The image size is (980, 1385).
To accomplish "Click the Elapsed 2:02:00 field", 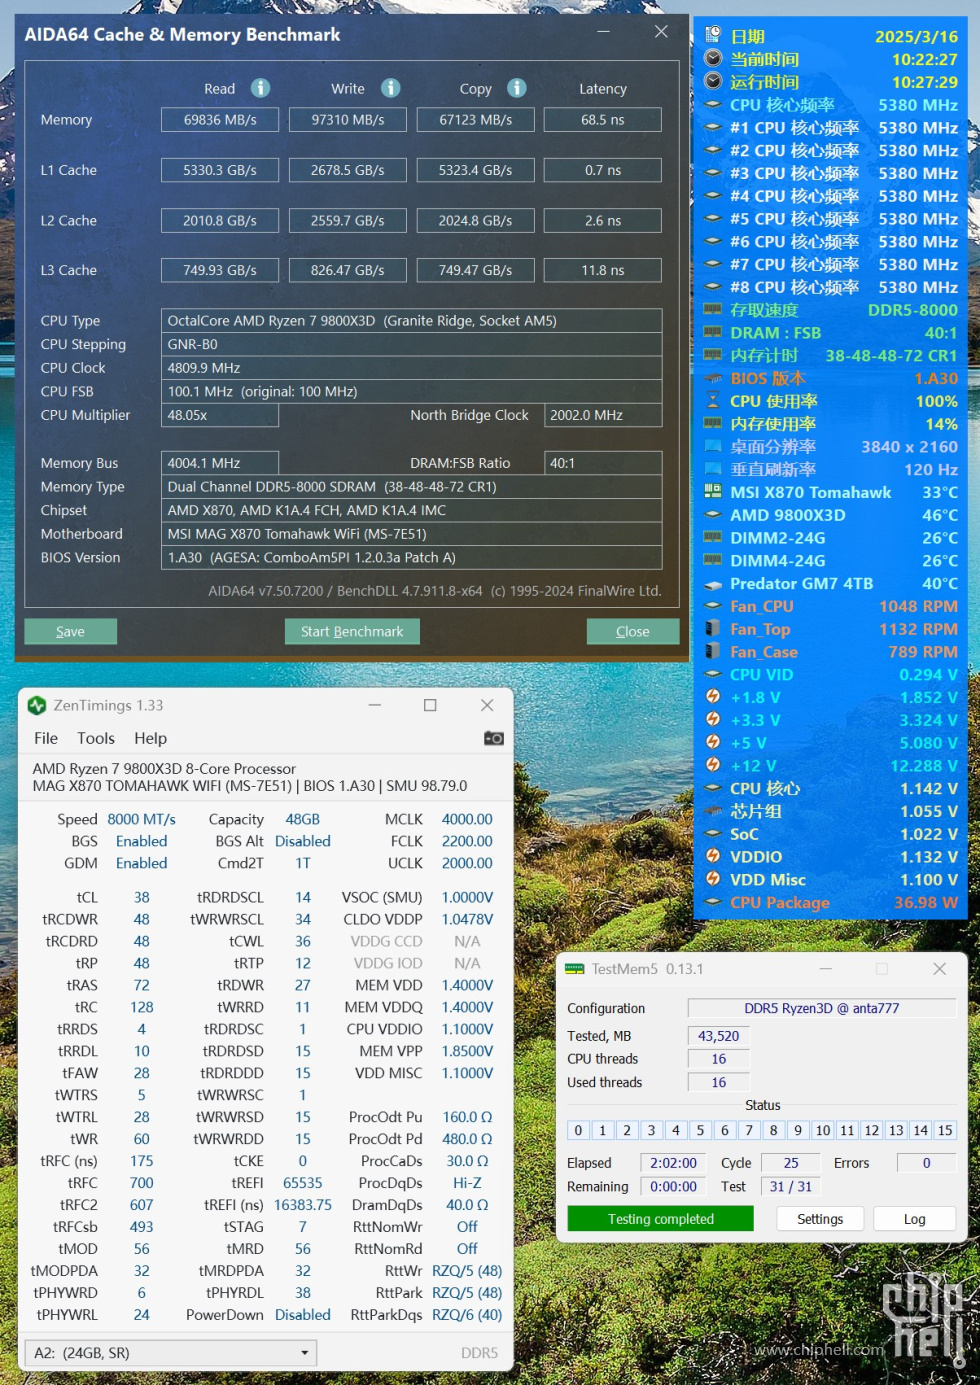I will [x=673, y=1163].
